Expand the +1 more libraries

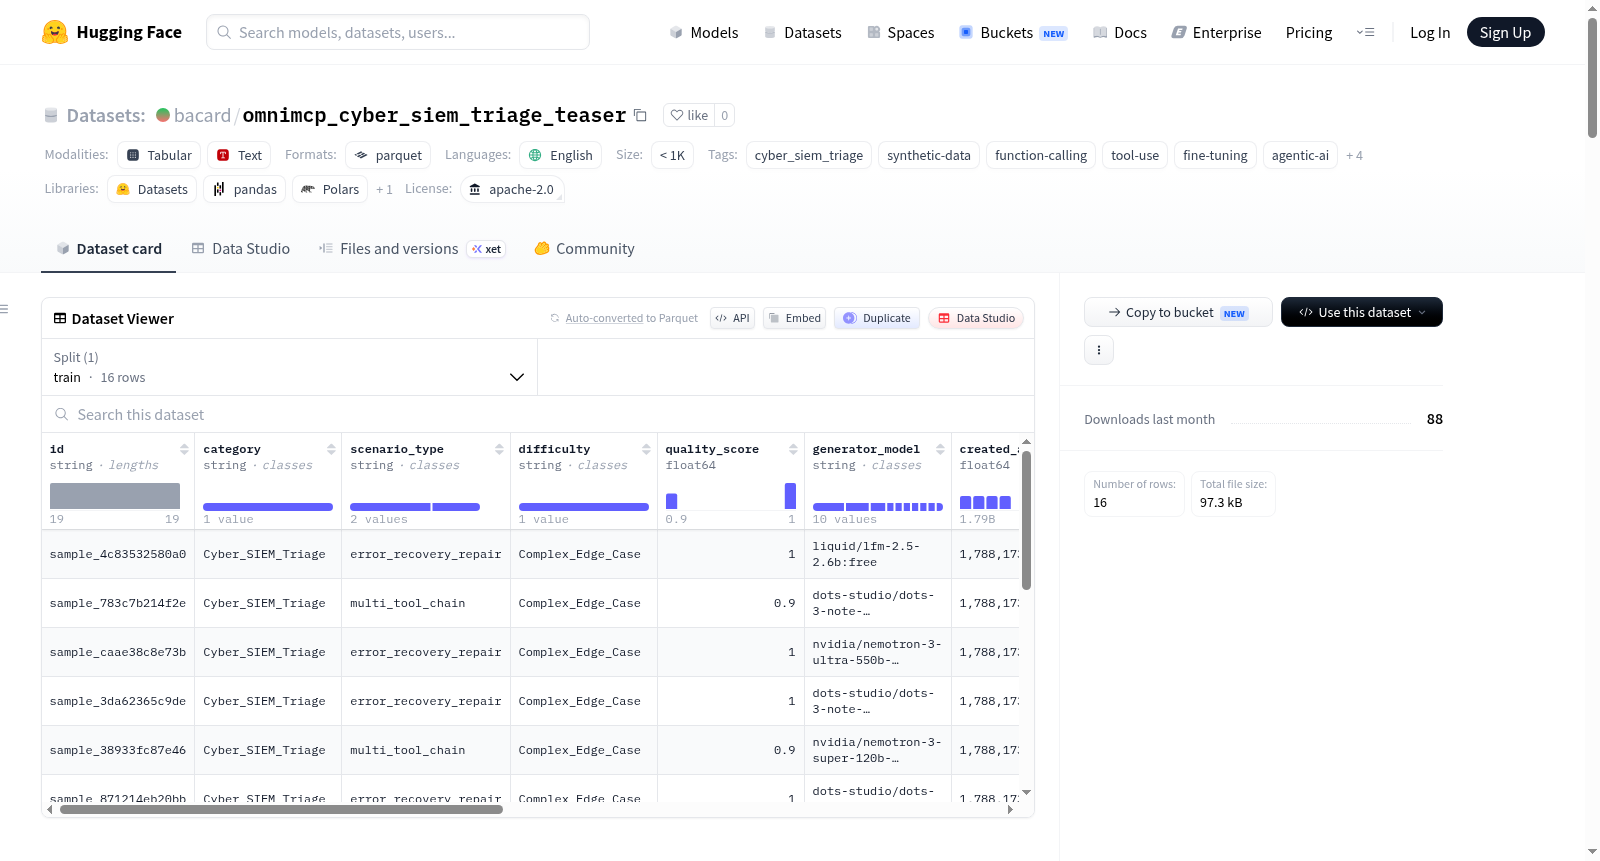click(x=384, y=189)
